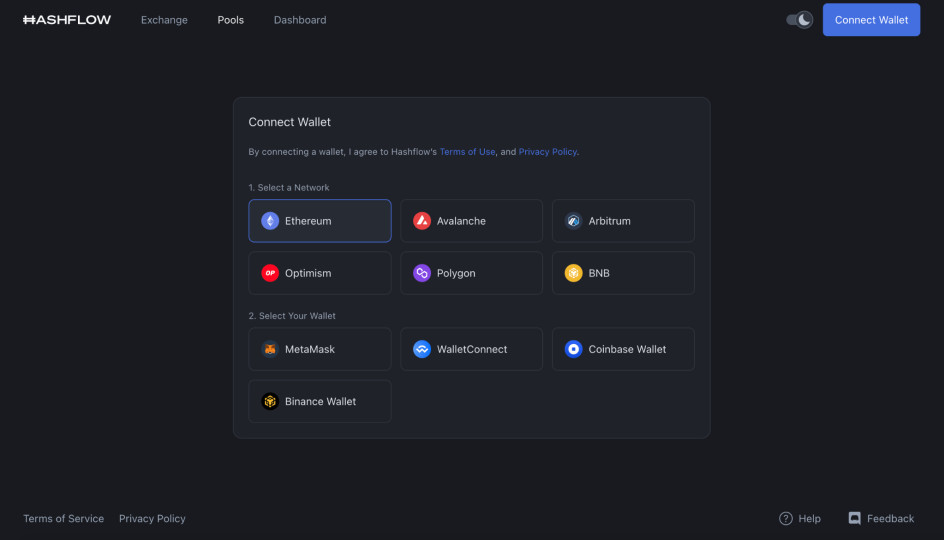Click the 'Connect Wallet' dialog heading
Viewport: 944px width, 540px height.
290,122
